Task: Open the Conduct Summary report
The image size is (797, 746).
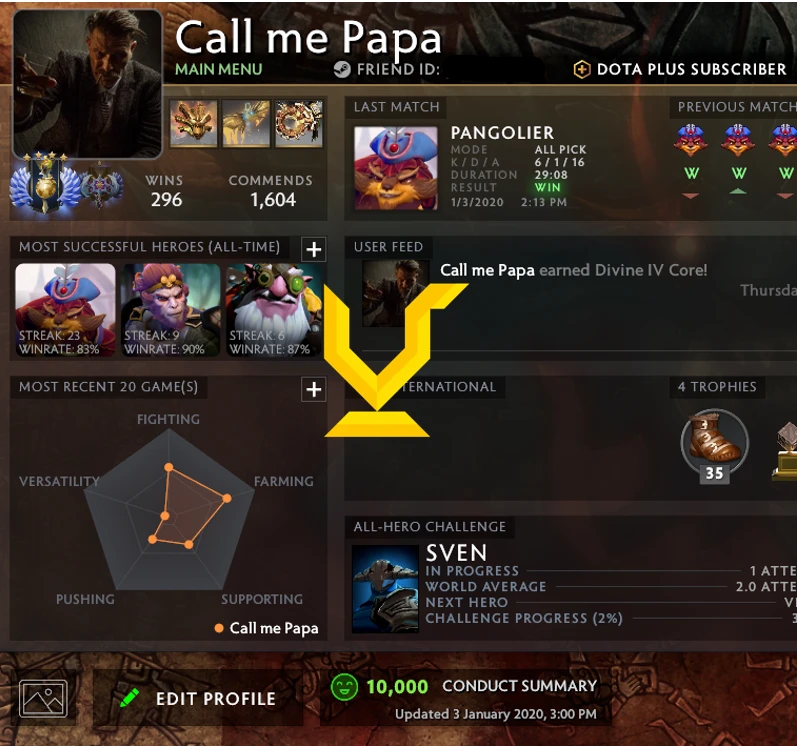Action: (519, 686)
